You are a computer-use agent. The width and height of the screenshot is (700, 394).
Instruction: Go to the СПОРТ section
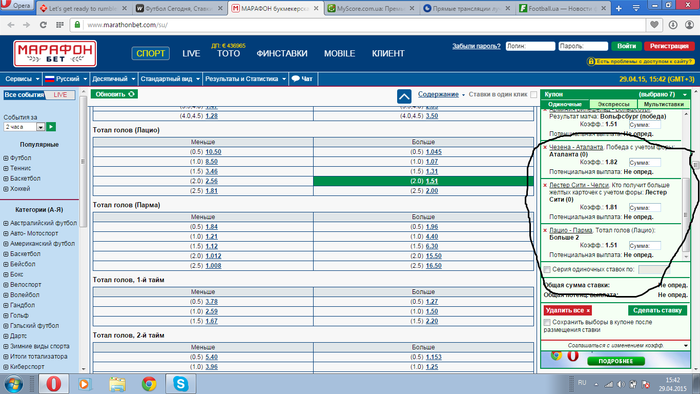click(150, 54)
